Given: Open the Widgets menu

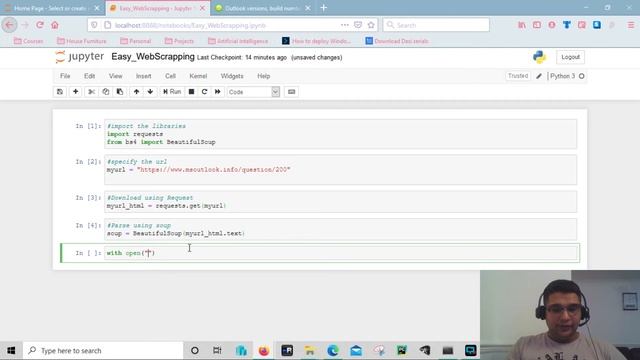Looking at the screenshot, I should (232, 76).
